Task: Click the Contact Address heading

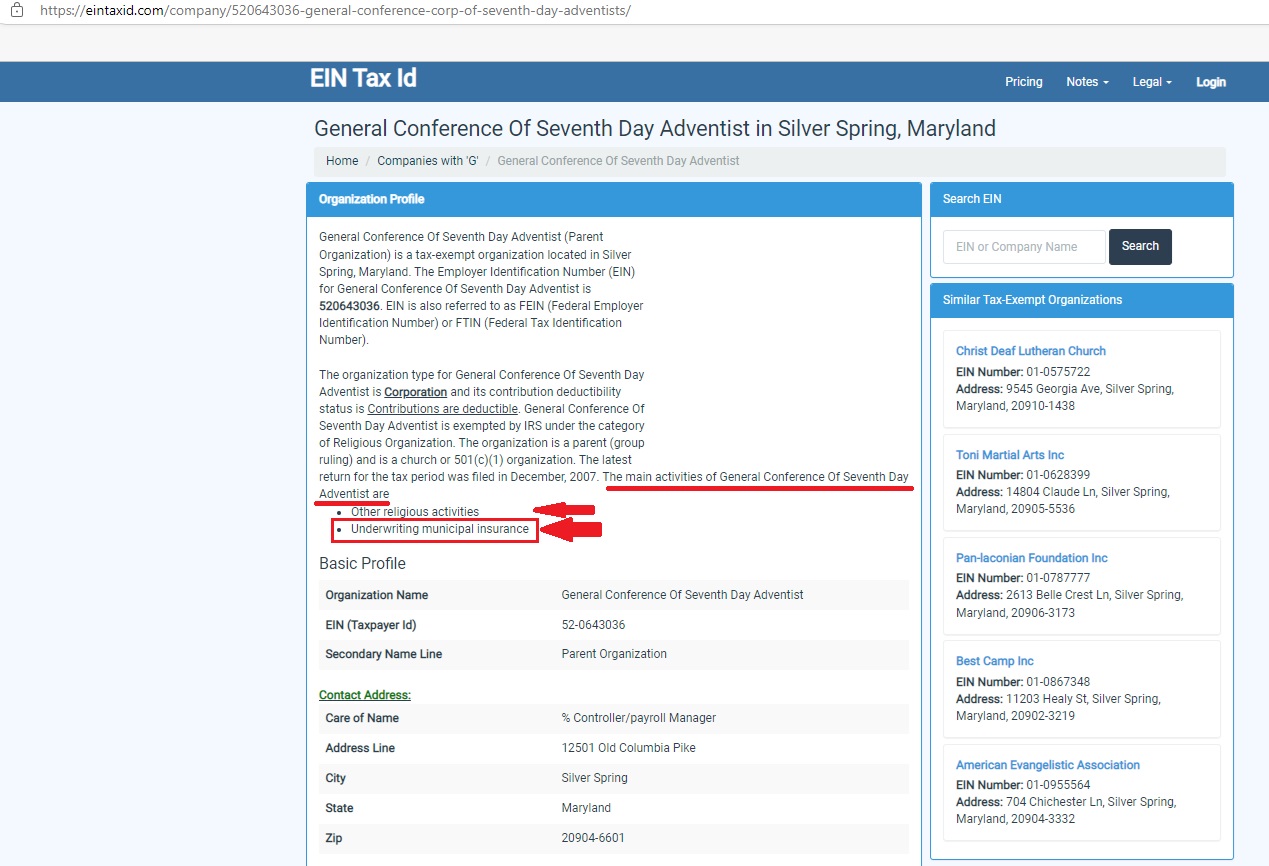Action: (364, 695)
